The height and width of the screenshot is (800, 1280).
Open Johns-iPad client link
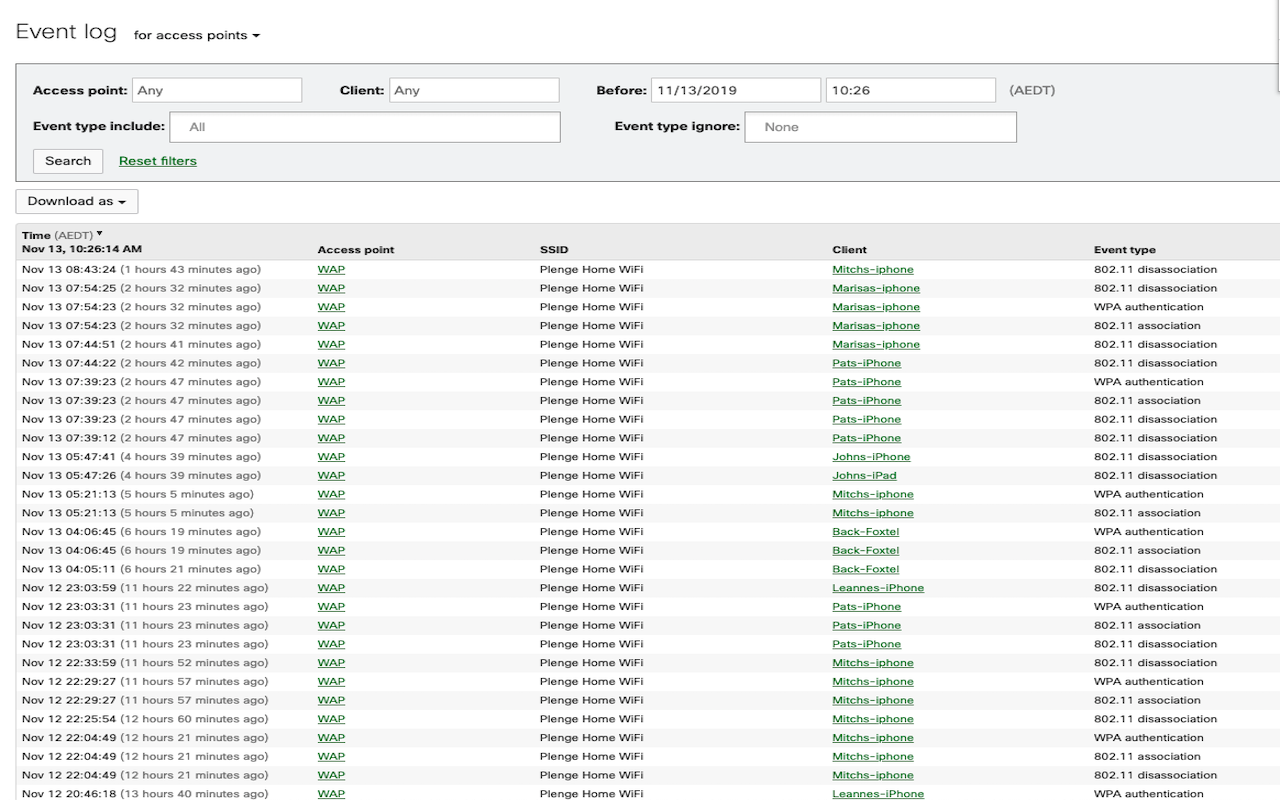tap(865, 476)
